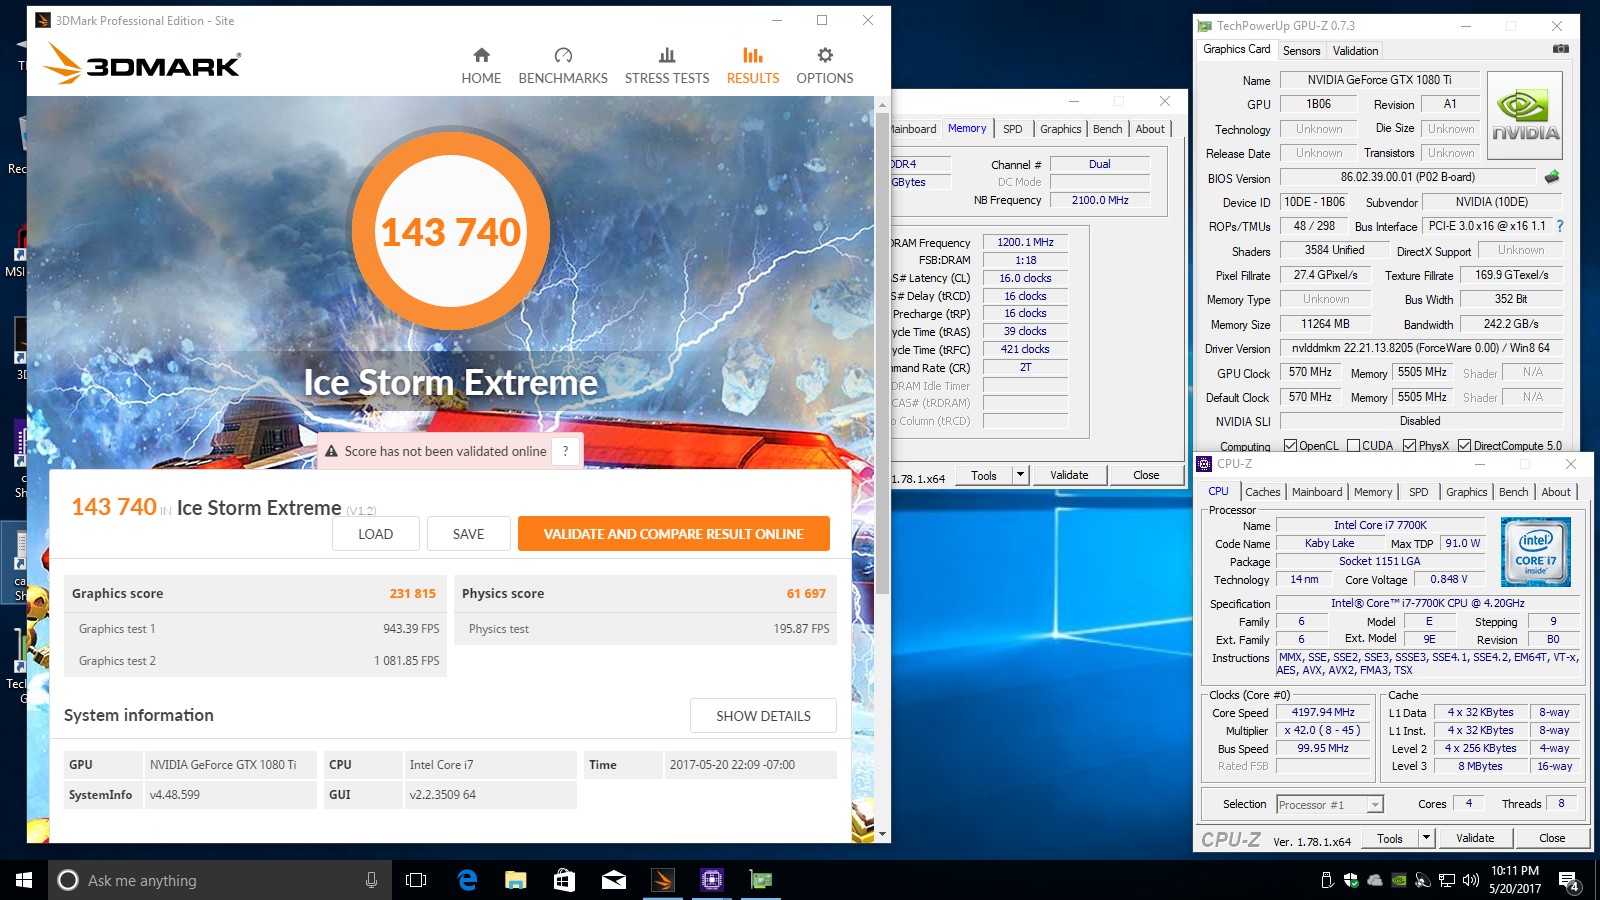The height and width of the screenshot is (900, 1600).
Task: Open the Mail app from the taskbar
Action: pyautogui.click(x=614, y=880)
